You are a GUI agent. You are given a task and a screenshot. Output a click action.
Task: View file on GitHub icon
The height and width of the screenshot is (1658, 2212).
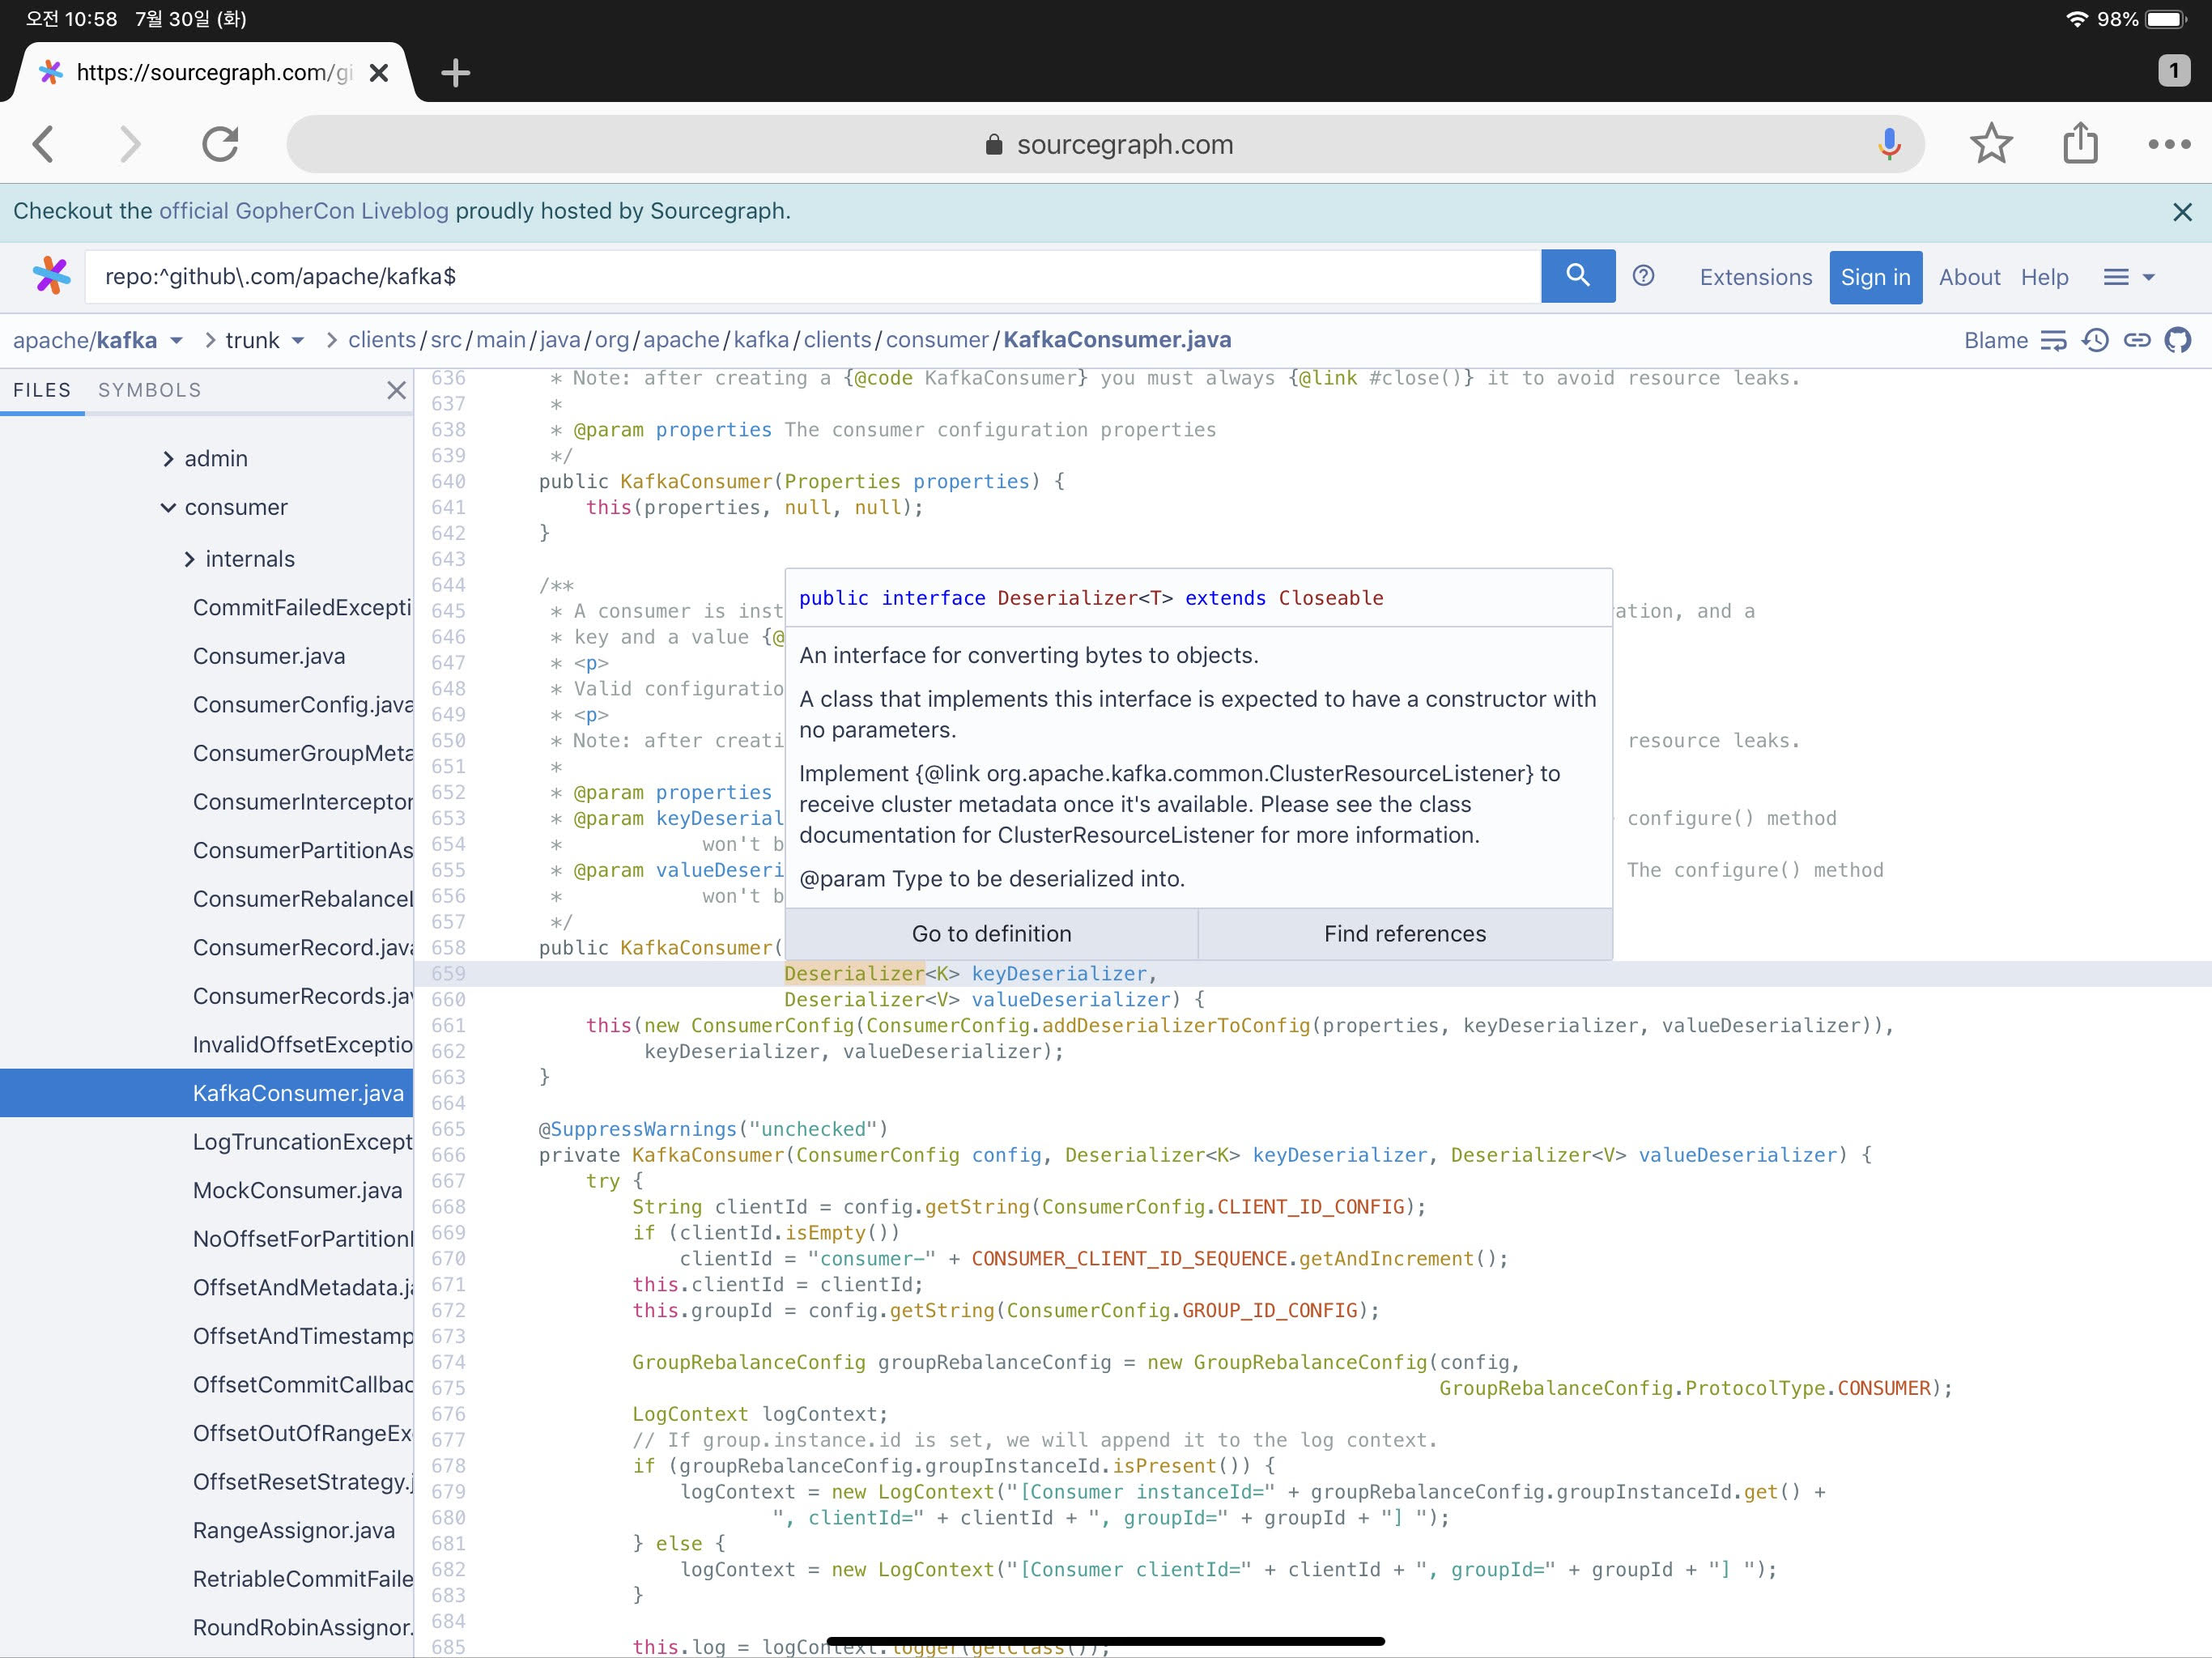(x=2178, y=341)
